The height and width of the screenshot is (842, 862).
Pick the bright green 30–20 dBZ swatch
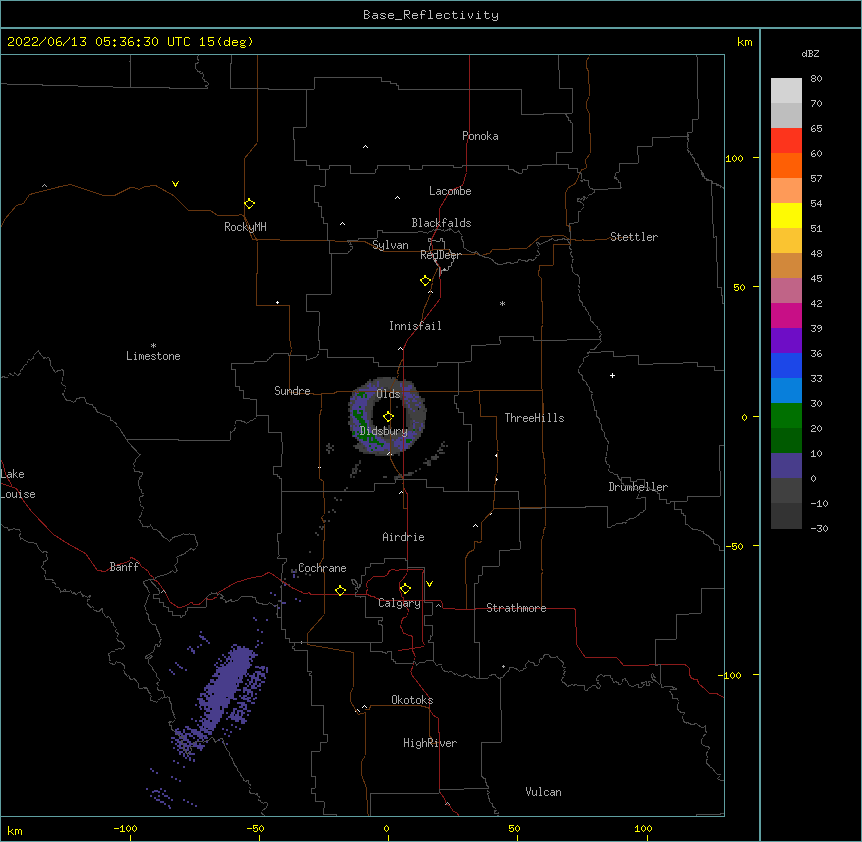pyautogui.click(x=786, y=416)
